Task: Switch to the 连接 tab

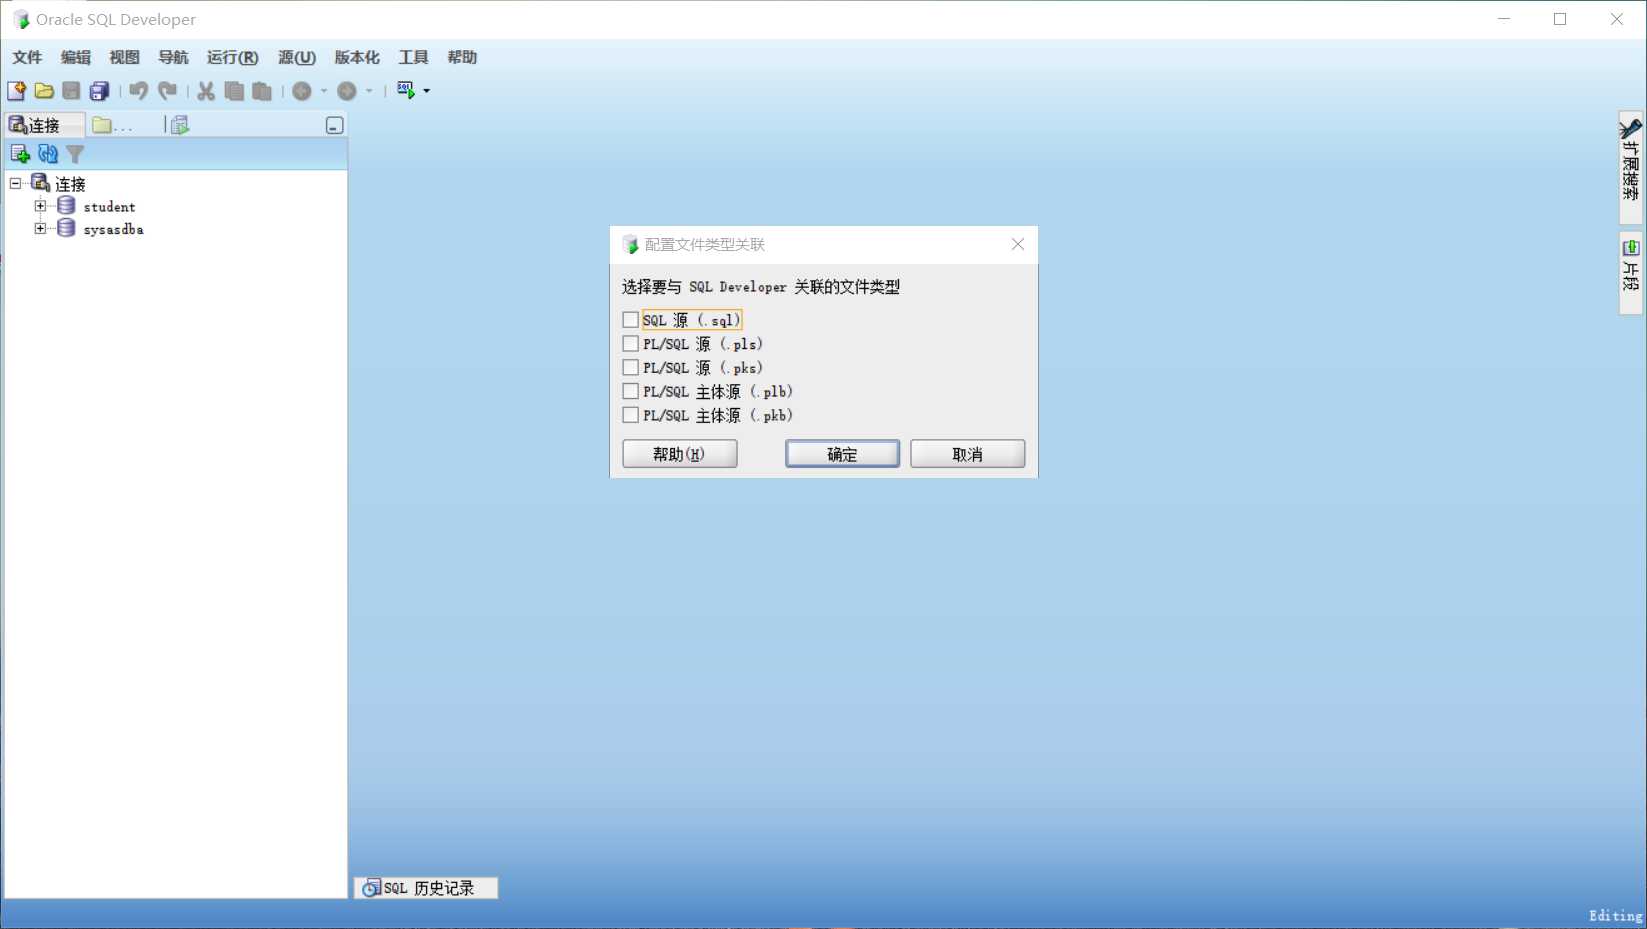Action: (44, 125)
